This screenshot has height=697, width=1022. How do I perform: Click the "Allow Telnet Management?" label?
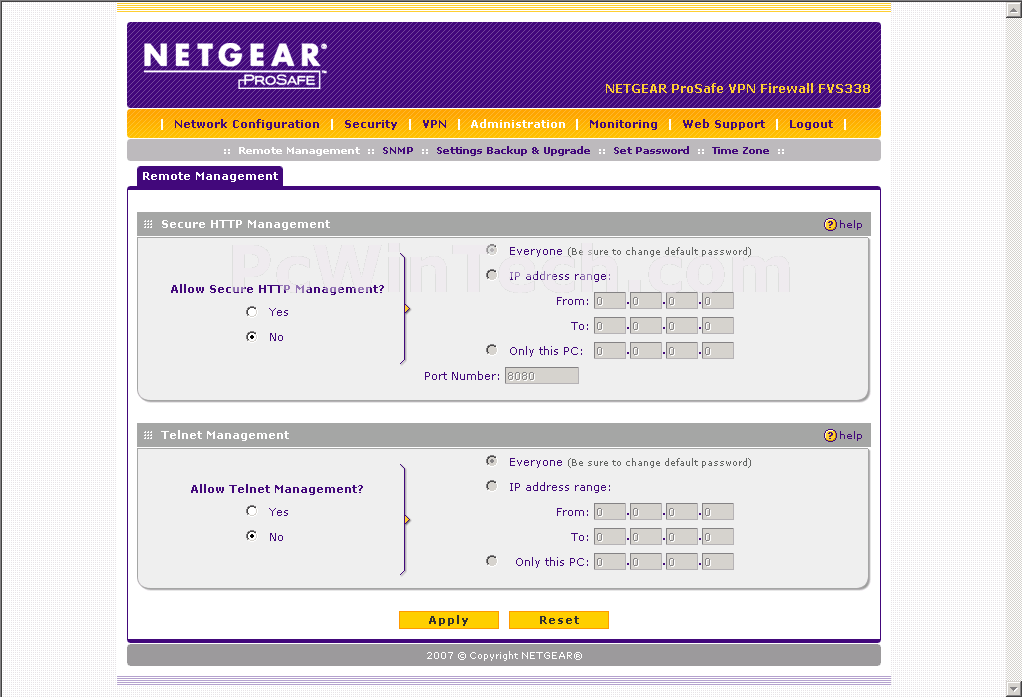point(277,489)
